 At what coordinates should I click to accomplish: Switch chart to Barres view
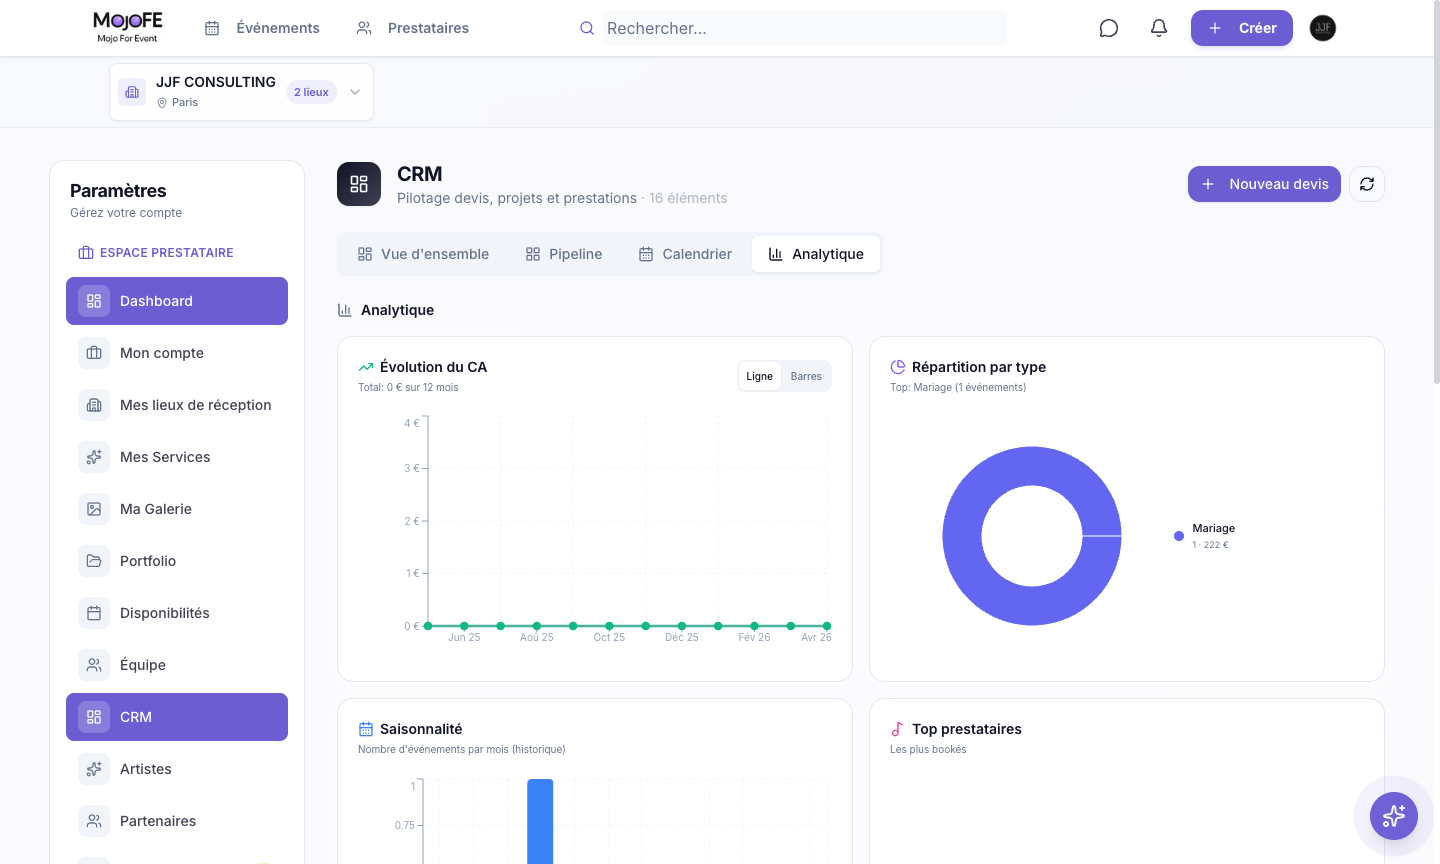click(x=806, y=376)
